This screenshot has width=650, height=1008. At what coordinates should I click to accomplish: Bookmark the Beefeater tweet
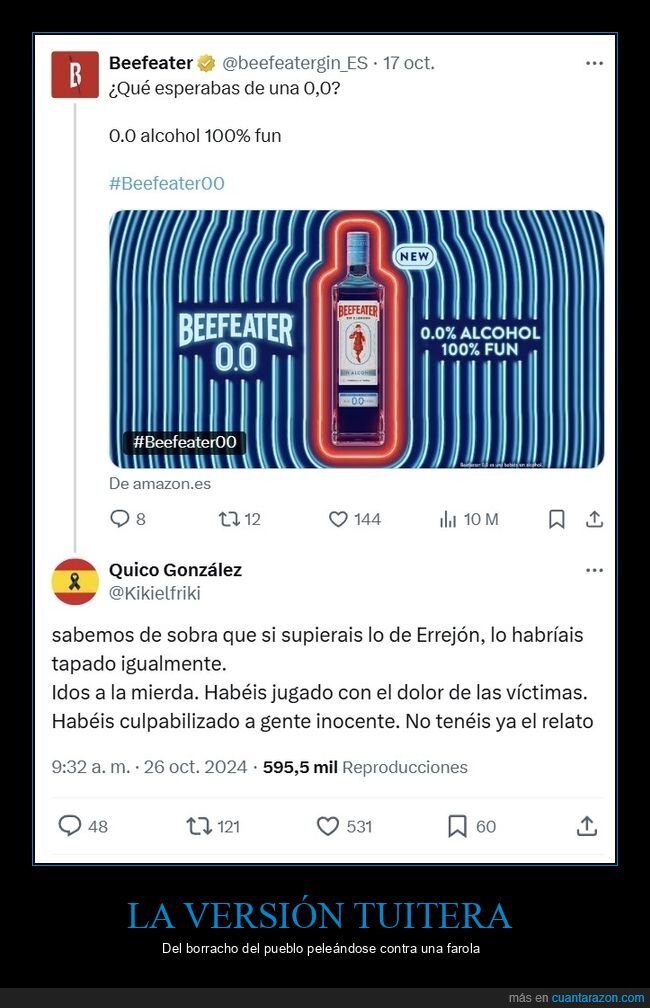(557, 519)
